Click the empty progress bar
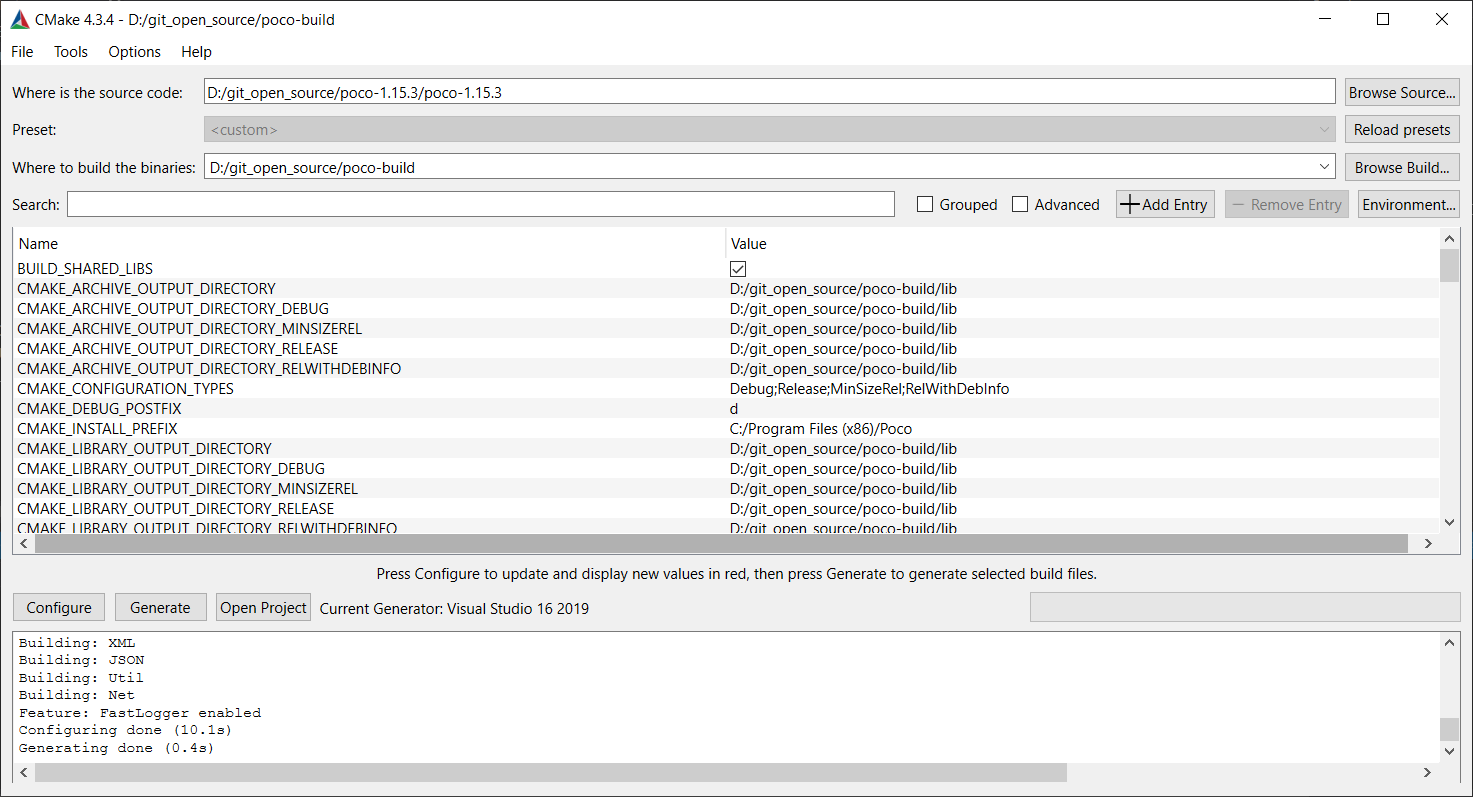The width and height of the screenshot is (1473, 797). [x=1245, y=607]
